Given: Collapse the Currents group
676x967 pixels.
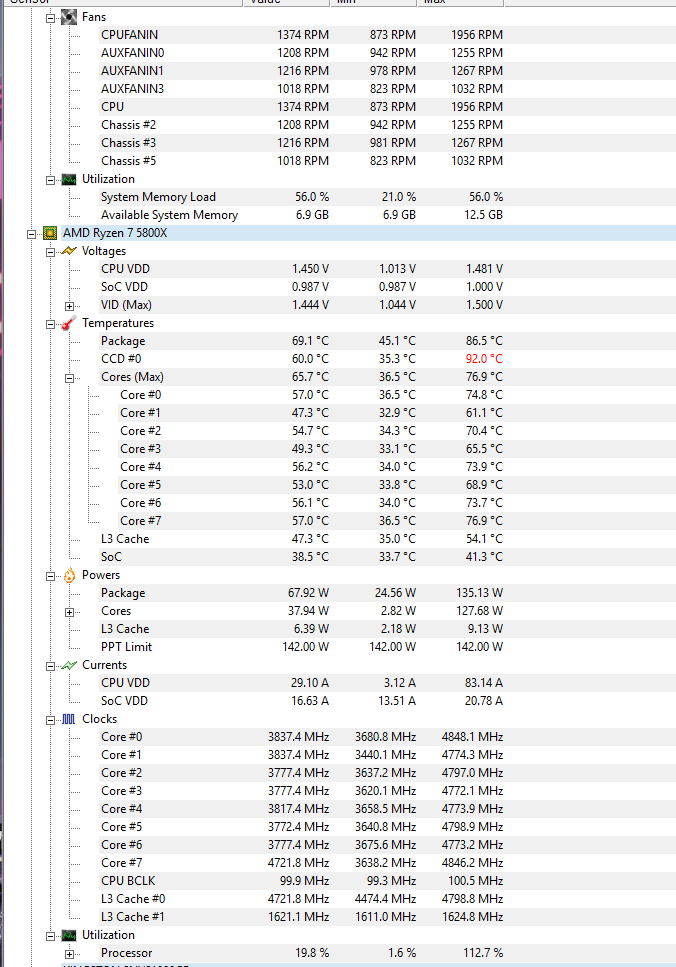Looking at the screenshot, I should pyautogui.click(x=50, y=666).
